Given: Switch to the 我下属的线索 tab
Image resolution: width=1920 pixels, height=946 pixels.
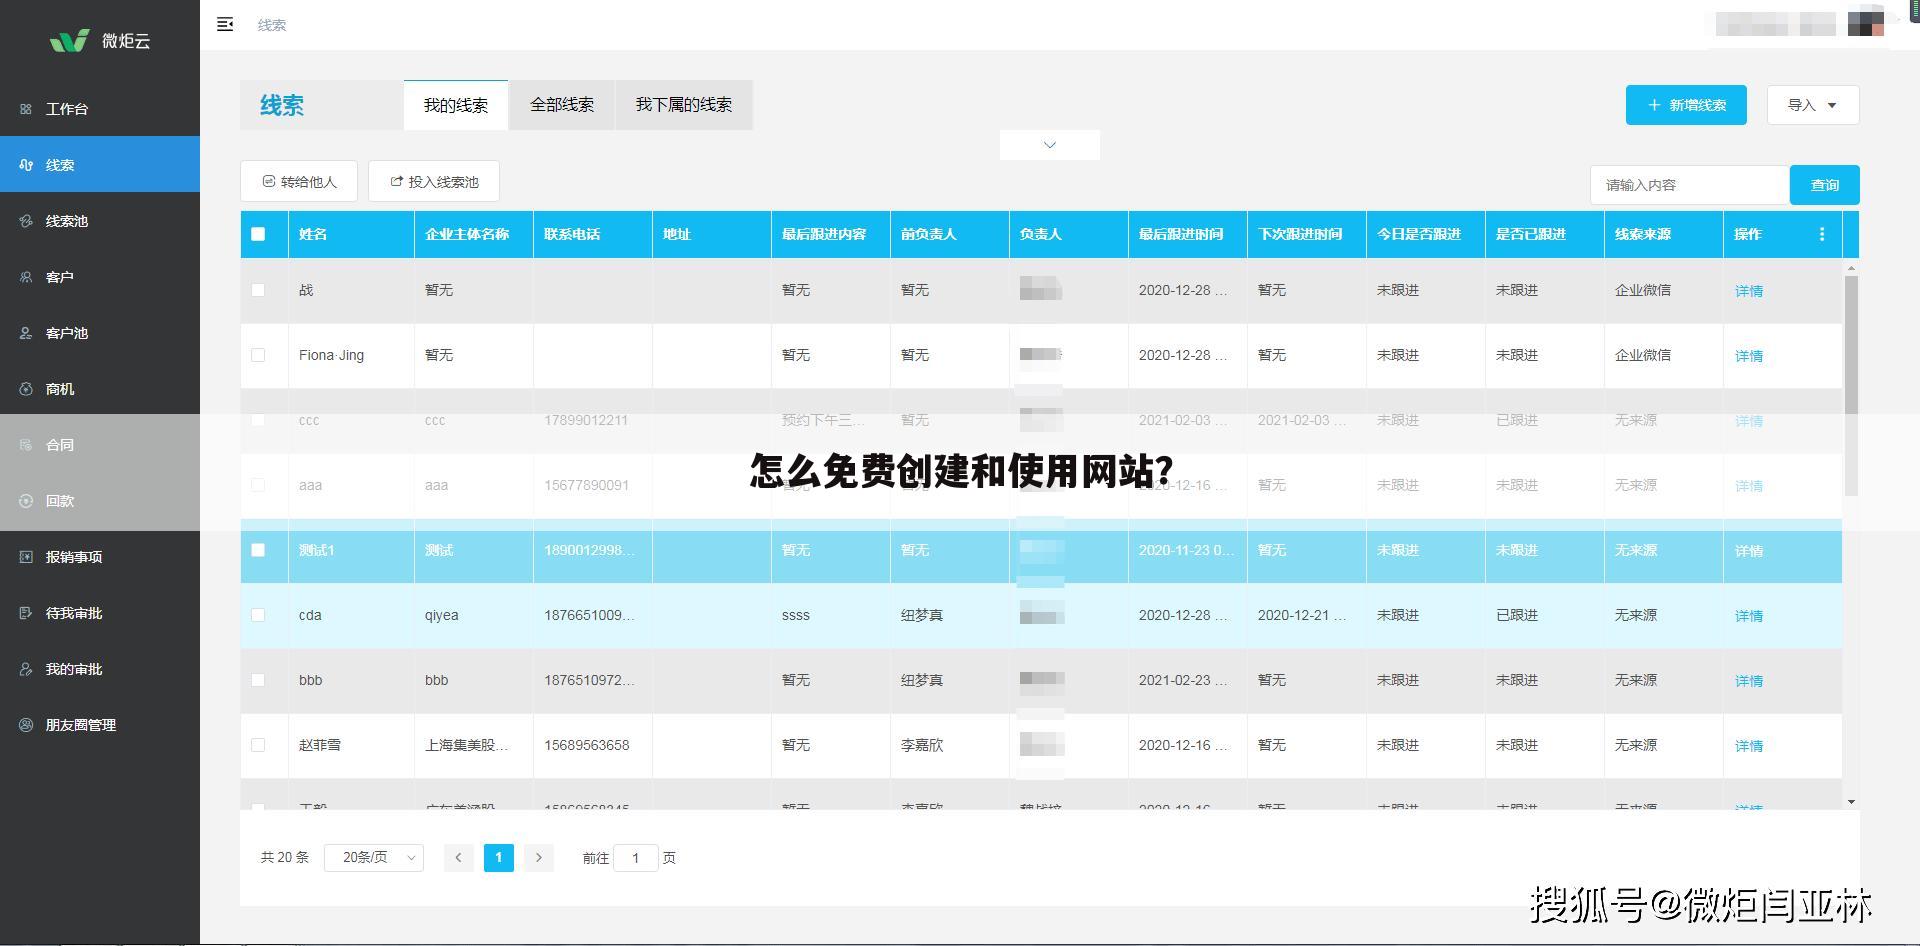Looking at the screenshot, I should click(684, 104).
